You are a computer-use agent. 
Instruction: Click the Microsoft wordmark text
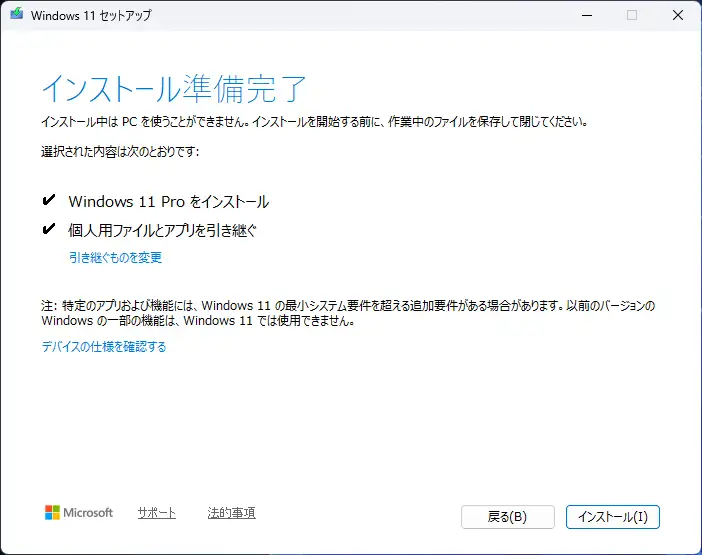click(x=89, y=513)
